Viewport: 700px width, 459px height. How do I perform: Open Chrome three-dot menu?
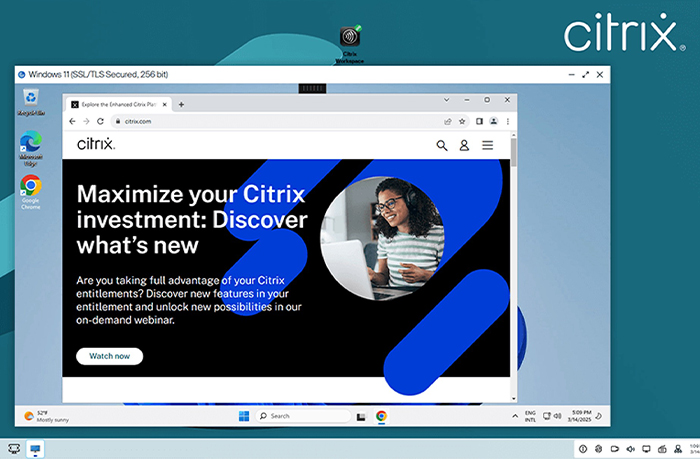point(508,121)
